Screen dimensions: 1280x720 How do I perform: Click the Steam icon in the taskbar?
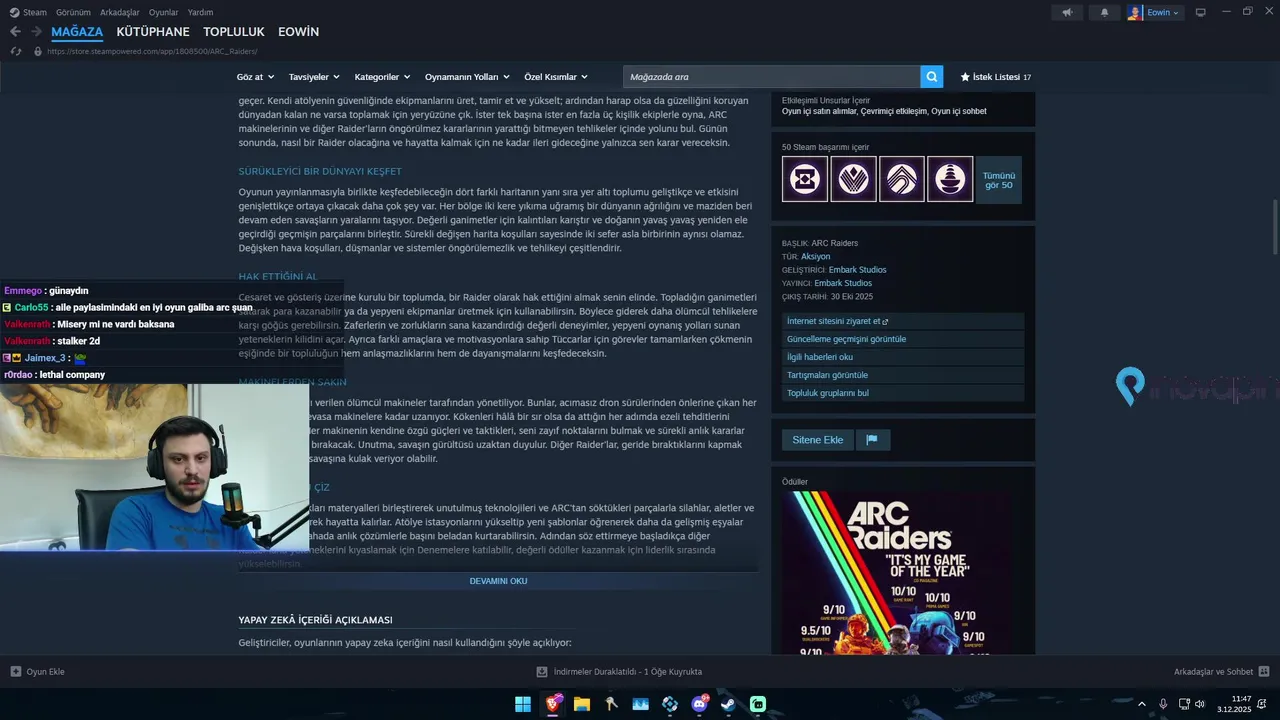tap(728, 704)
